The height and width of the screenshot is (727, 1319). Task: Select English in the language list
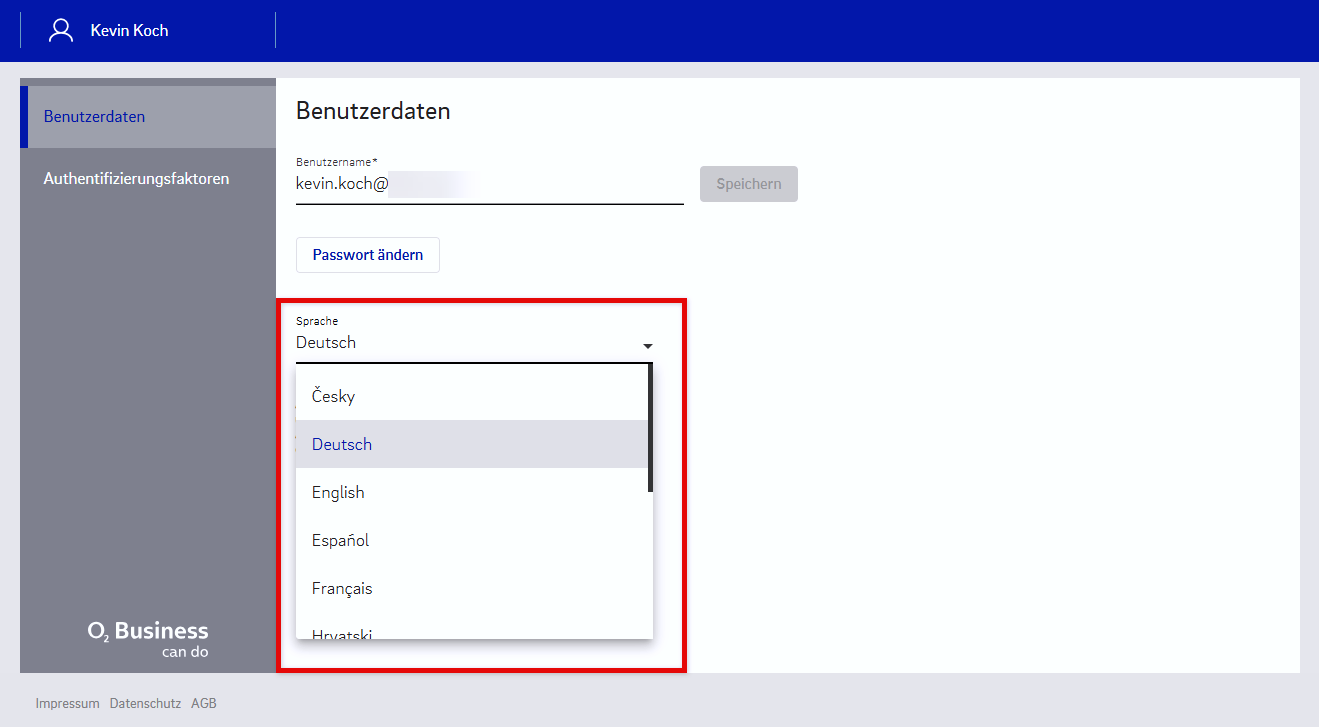click(x=338, y=492)
